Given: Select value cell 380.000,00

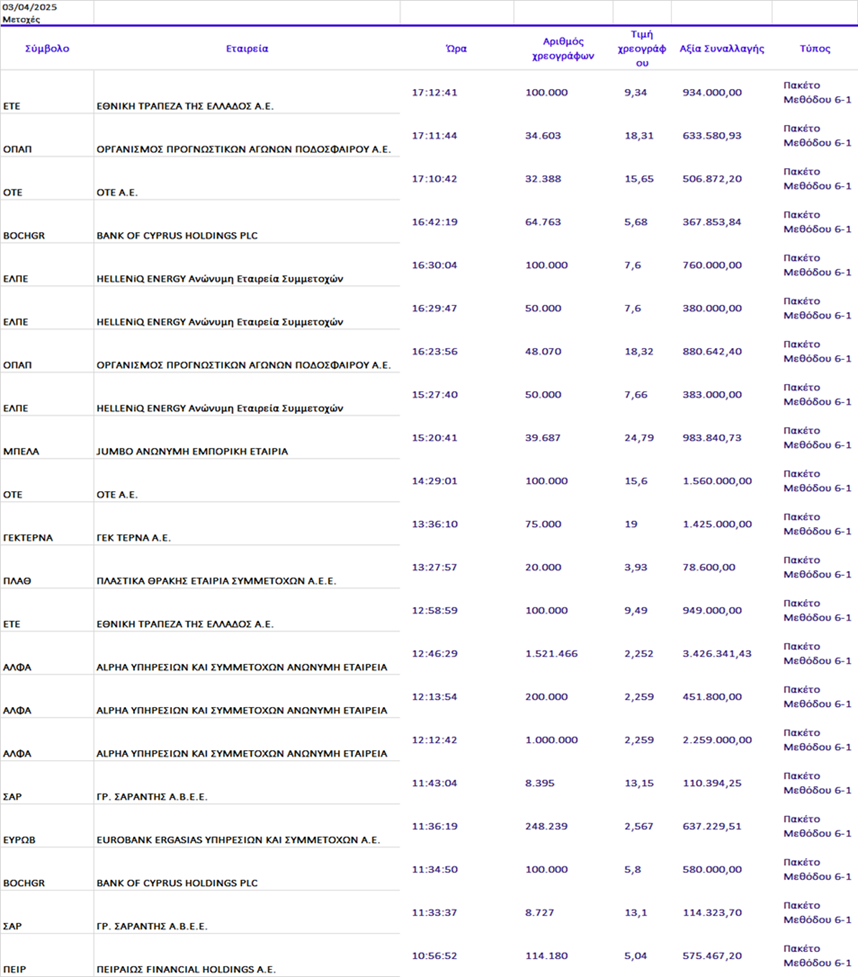Looking at the screenshot, I should [712, 308].
